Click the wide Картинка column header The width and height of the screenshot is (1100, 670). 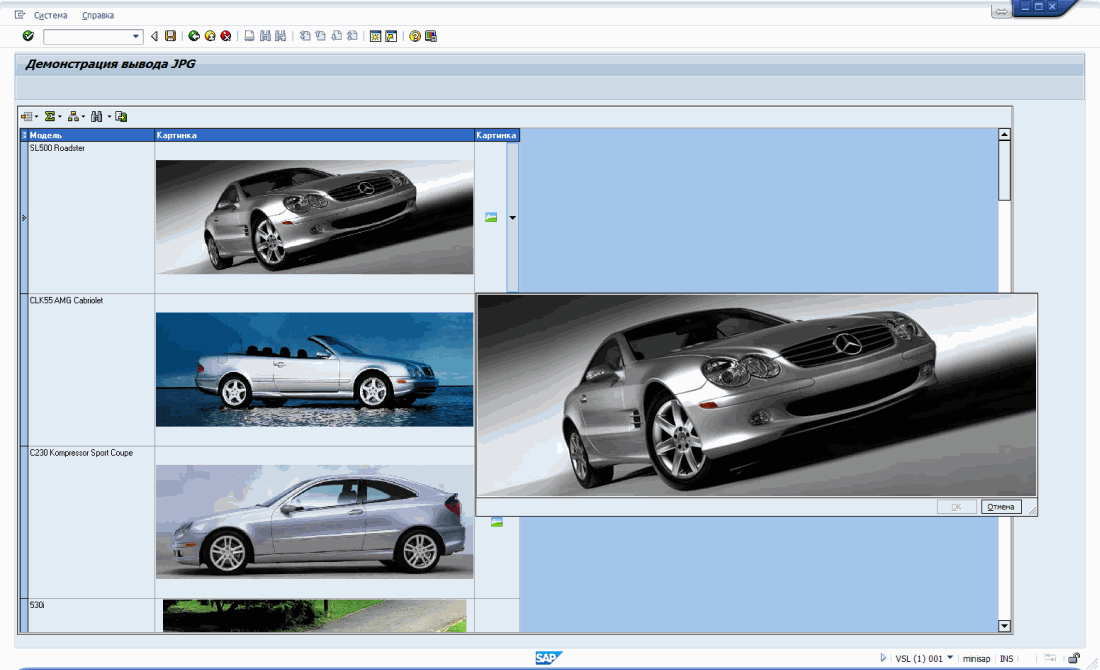click(314, 135)
